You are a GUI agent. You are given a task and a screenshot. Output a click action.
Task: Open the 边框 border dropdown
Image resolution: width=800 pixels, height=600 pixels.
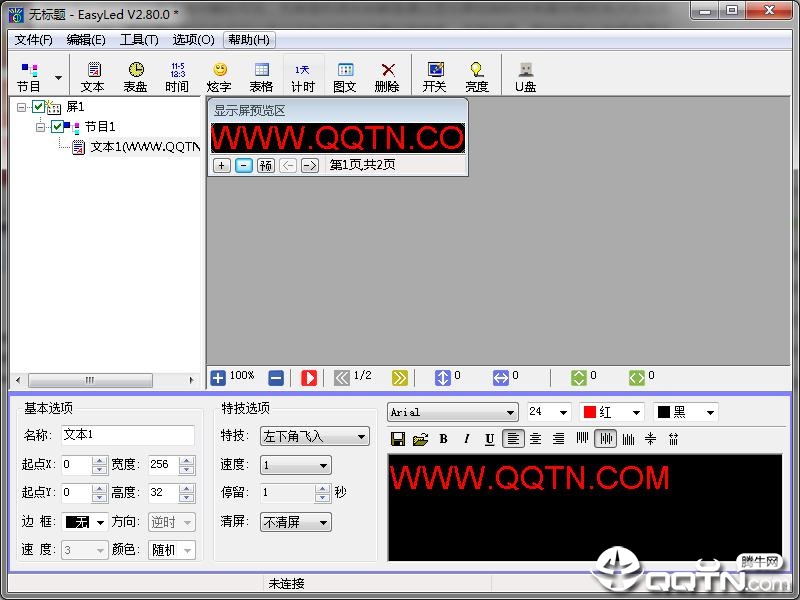(x=85, y=522)
